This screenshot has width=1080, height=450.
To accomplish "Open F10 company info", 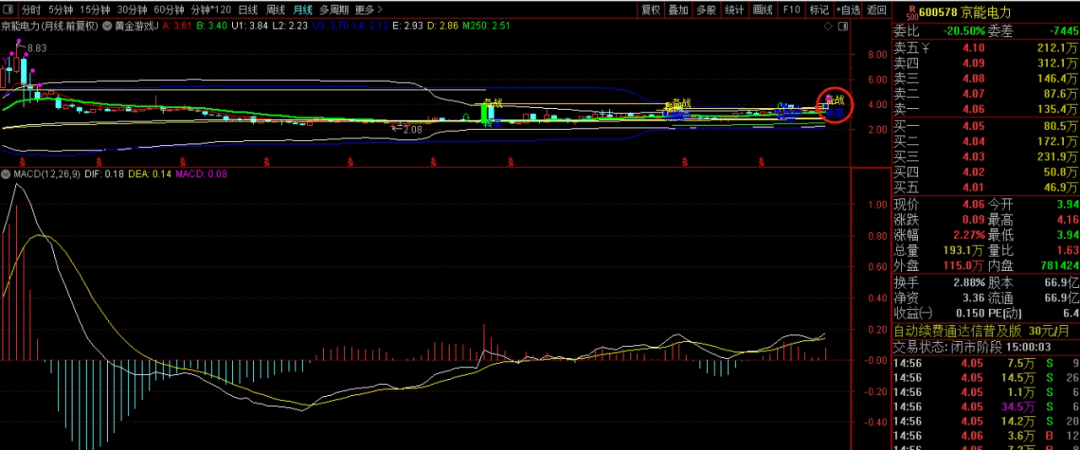I will click(791, 10).
